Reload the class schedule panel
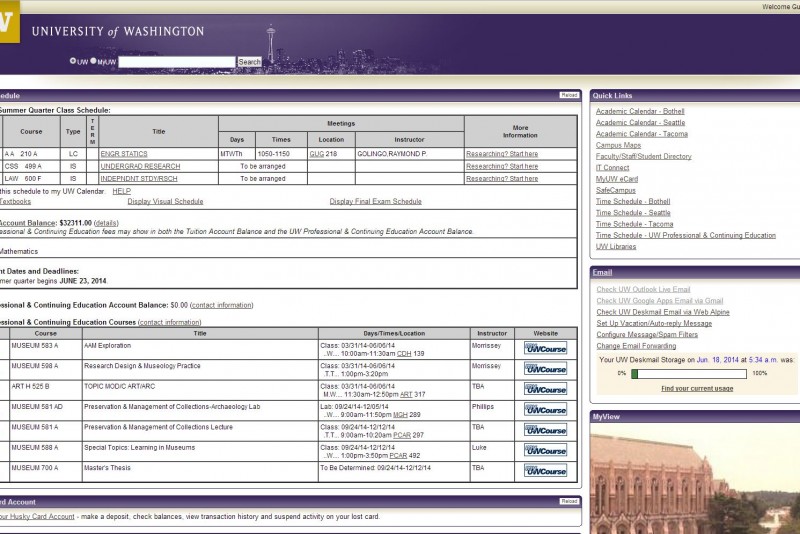800x534 pixels. (x=569, y=95)
